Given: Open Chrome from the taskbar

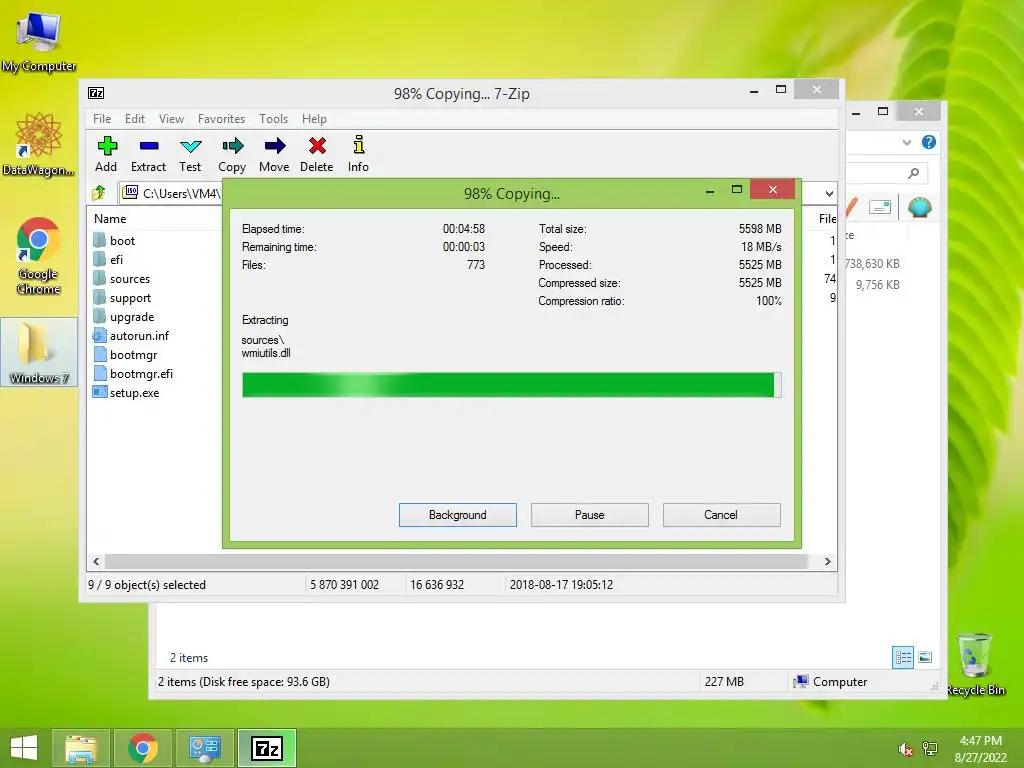Looking at the screenshot, I should pyautogui.click(x=143, y=748).
